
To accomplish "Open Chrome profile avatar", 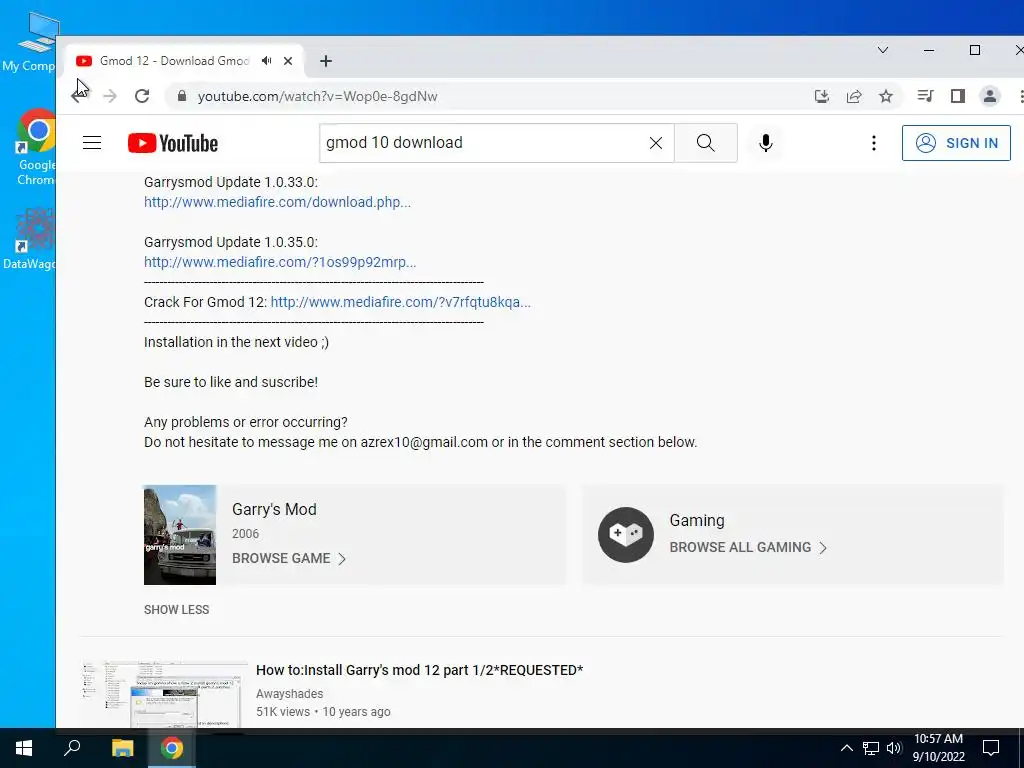I will point(989,97).
